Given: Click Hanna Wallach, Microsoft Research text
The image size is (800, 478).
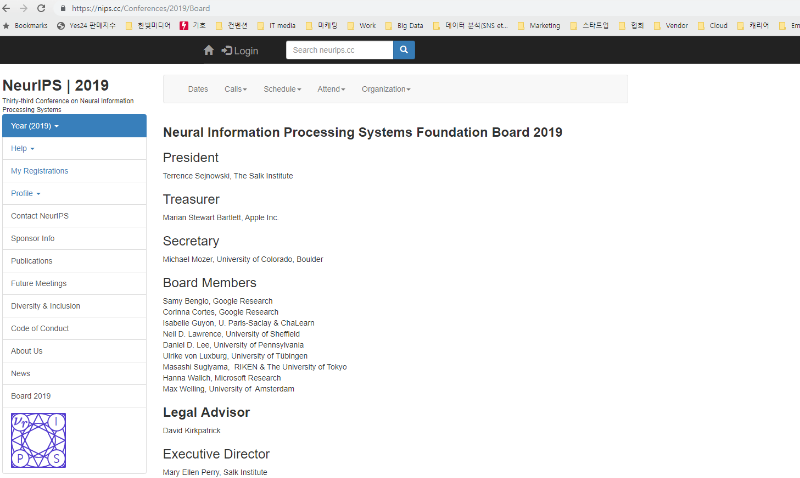Looking at the screenshot, I should [222, 378].
